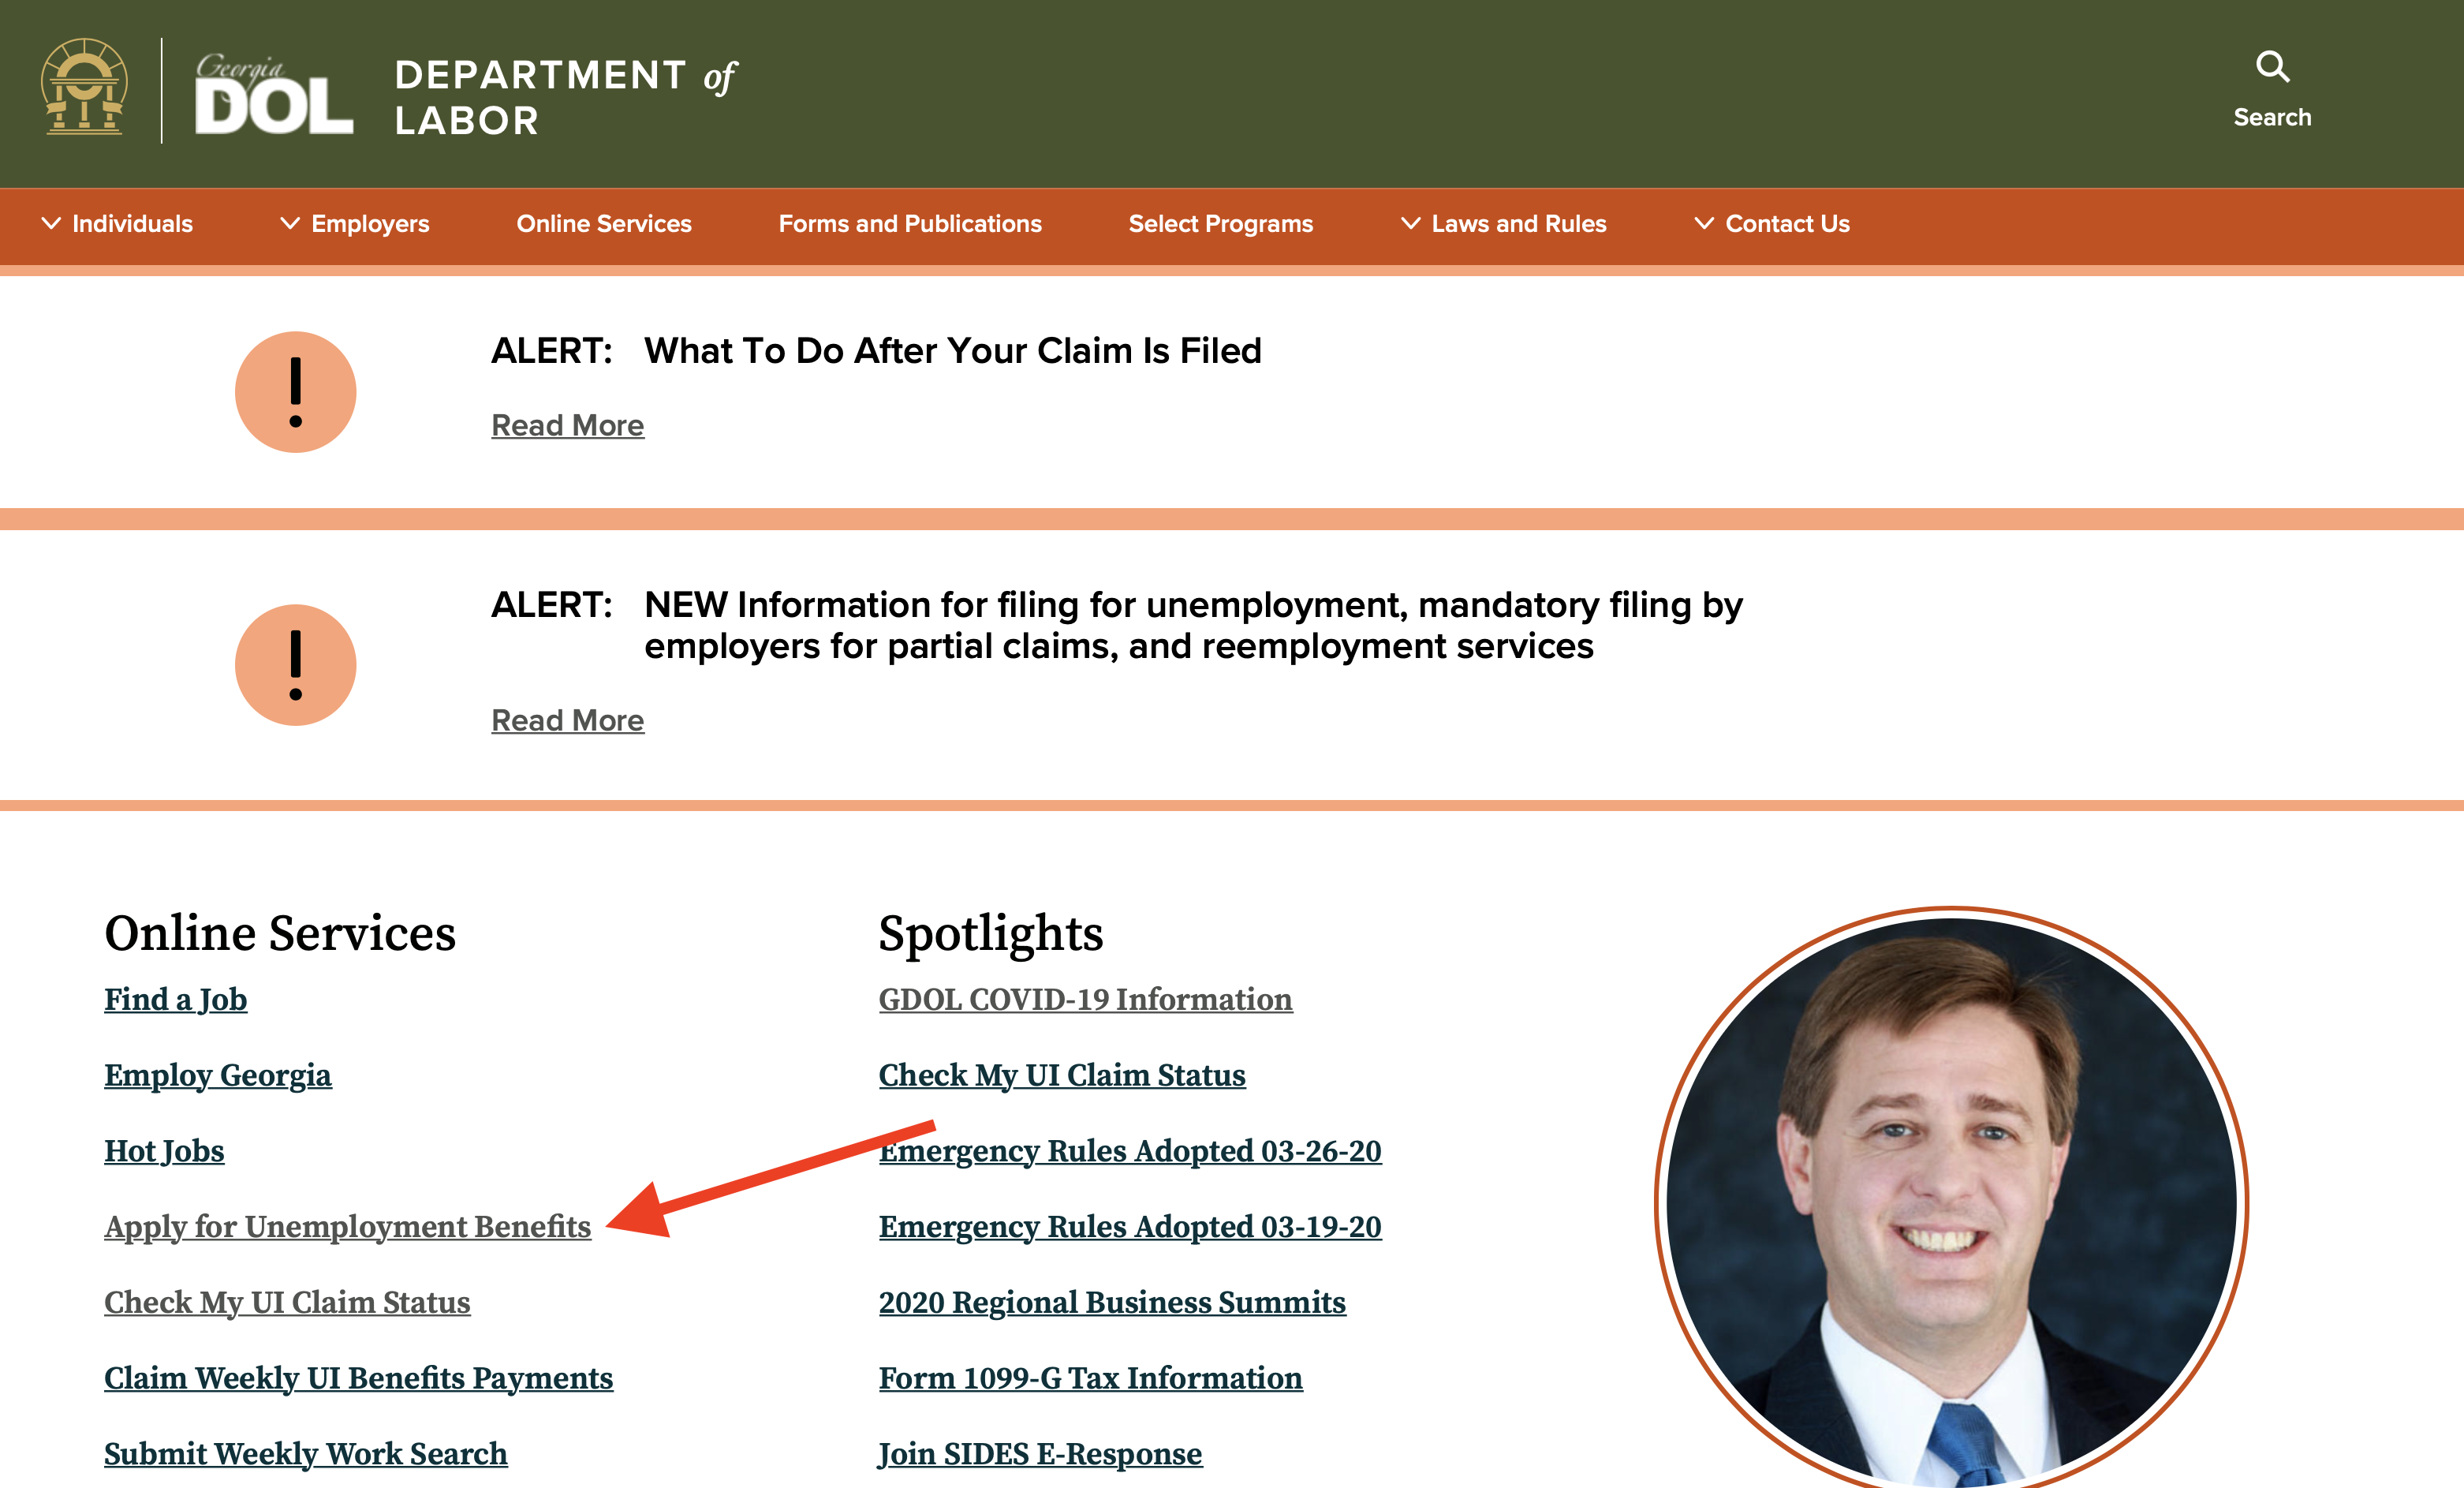Read More about the claim filed alert

click(567, 426)
